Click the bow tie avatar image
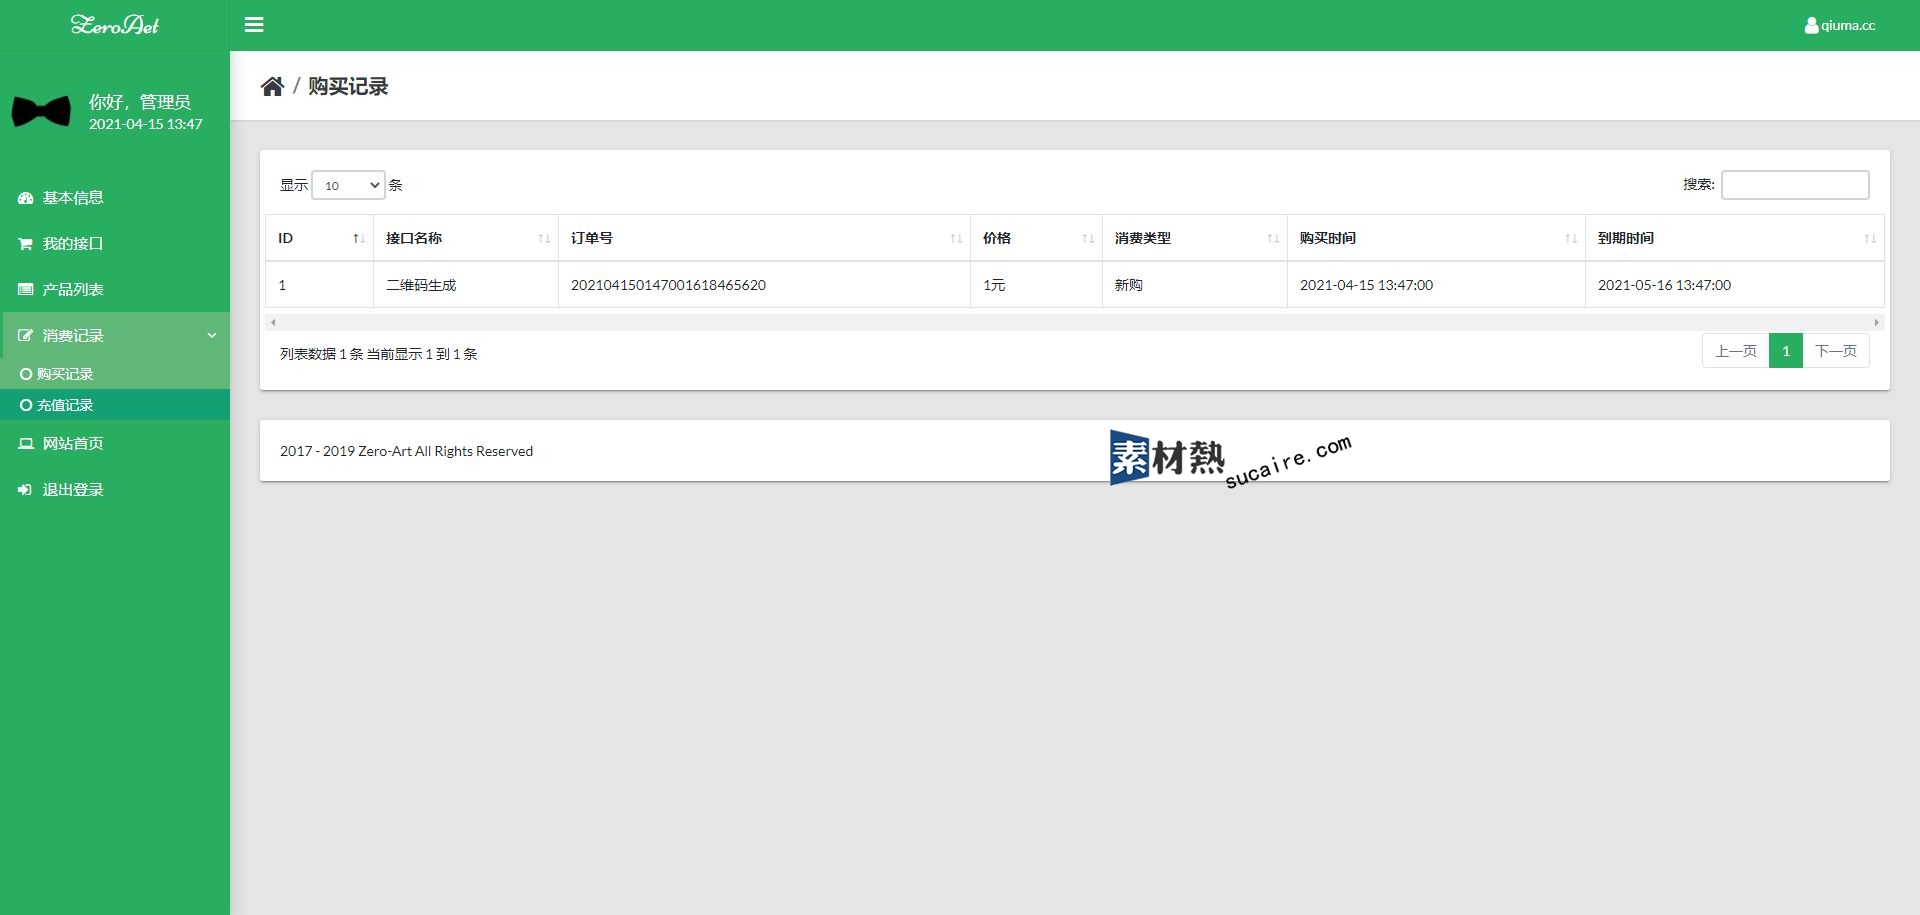The image size is (1920, 915). coord(41,111)
